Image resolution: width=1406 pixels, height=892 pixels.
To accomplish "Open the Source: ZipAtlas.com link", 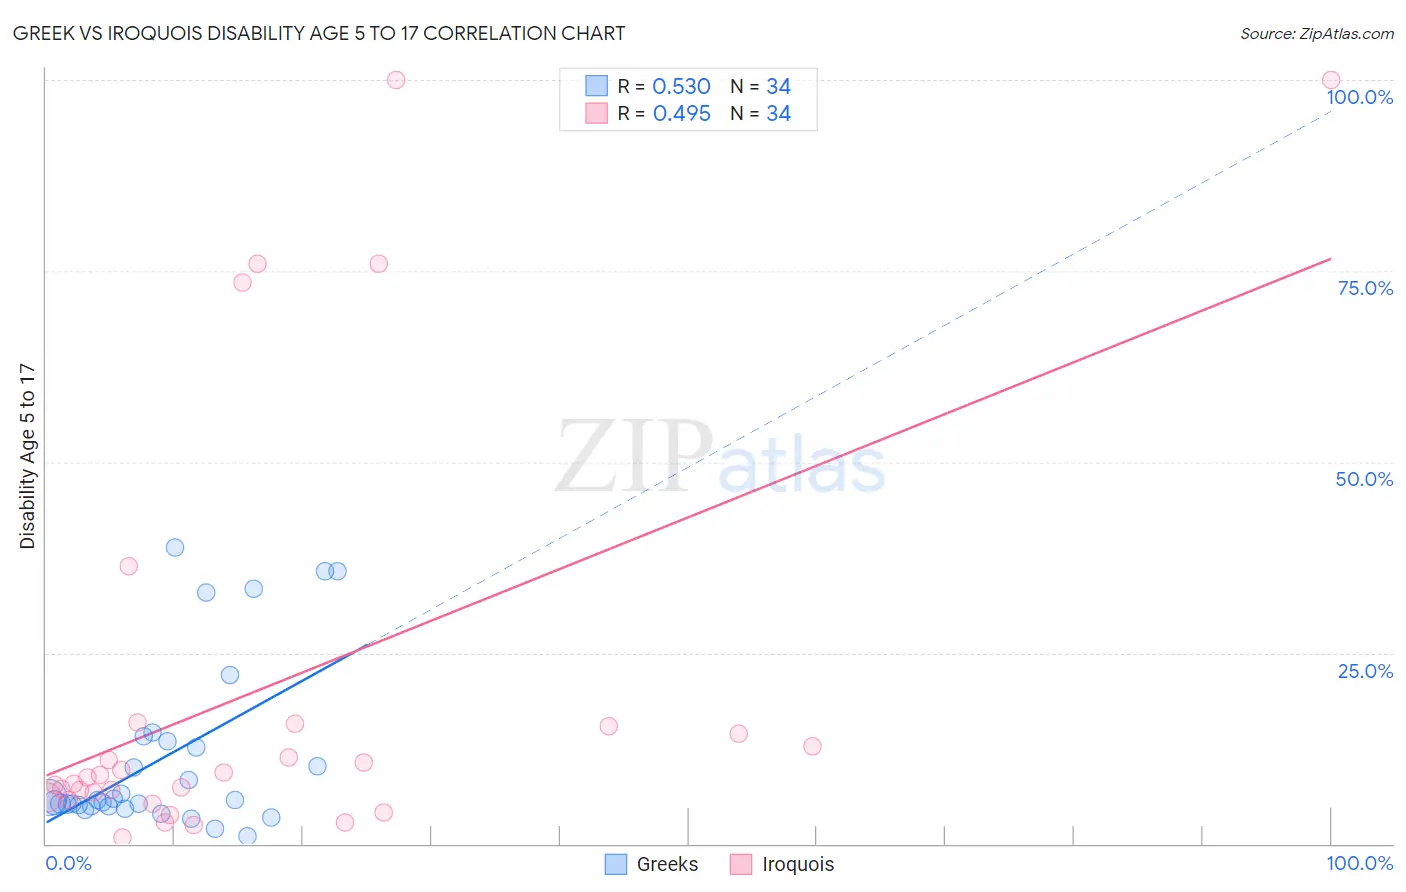I will pyautogui.click(x=1317, y=33).
